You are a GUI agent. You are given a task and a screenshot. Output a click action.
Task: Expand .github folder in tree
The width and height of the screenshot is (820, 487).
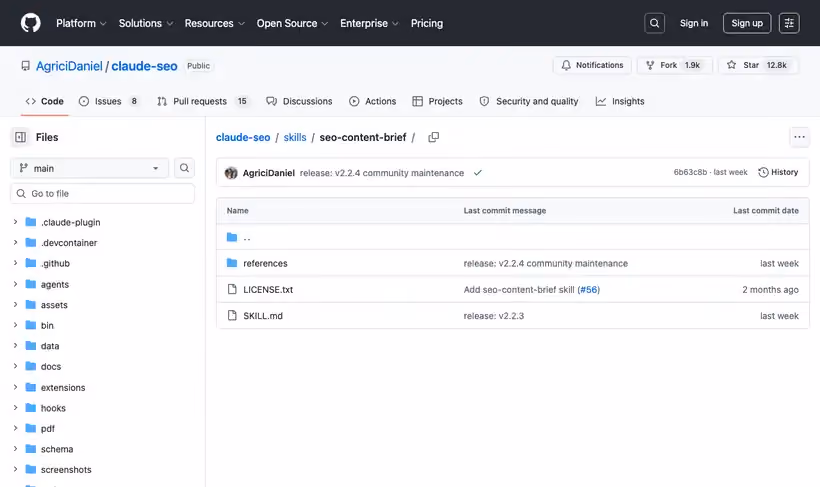pyautogui.click(x=15, y=263)
